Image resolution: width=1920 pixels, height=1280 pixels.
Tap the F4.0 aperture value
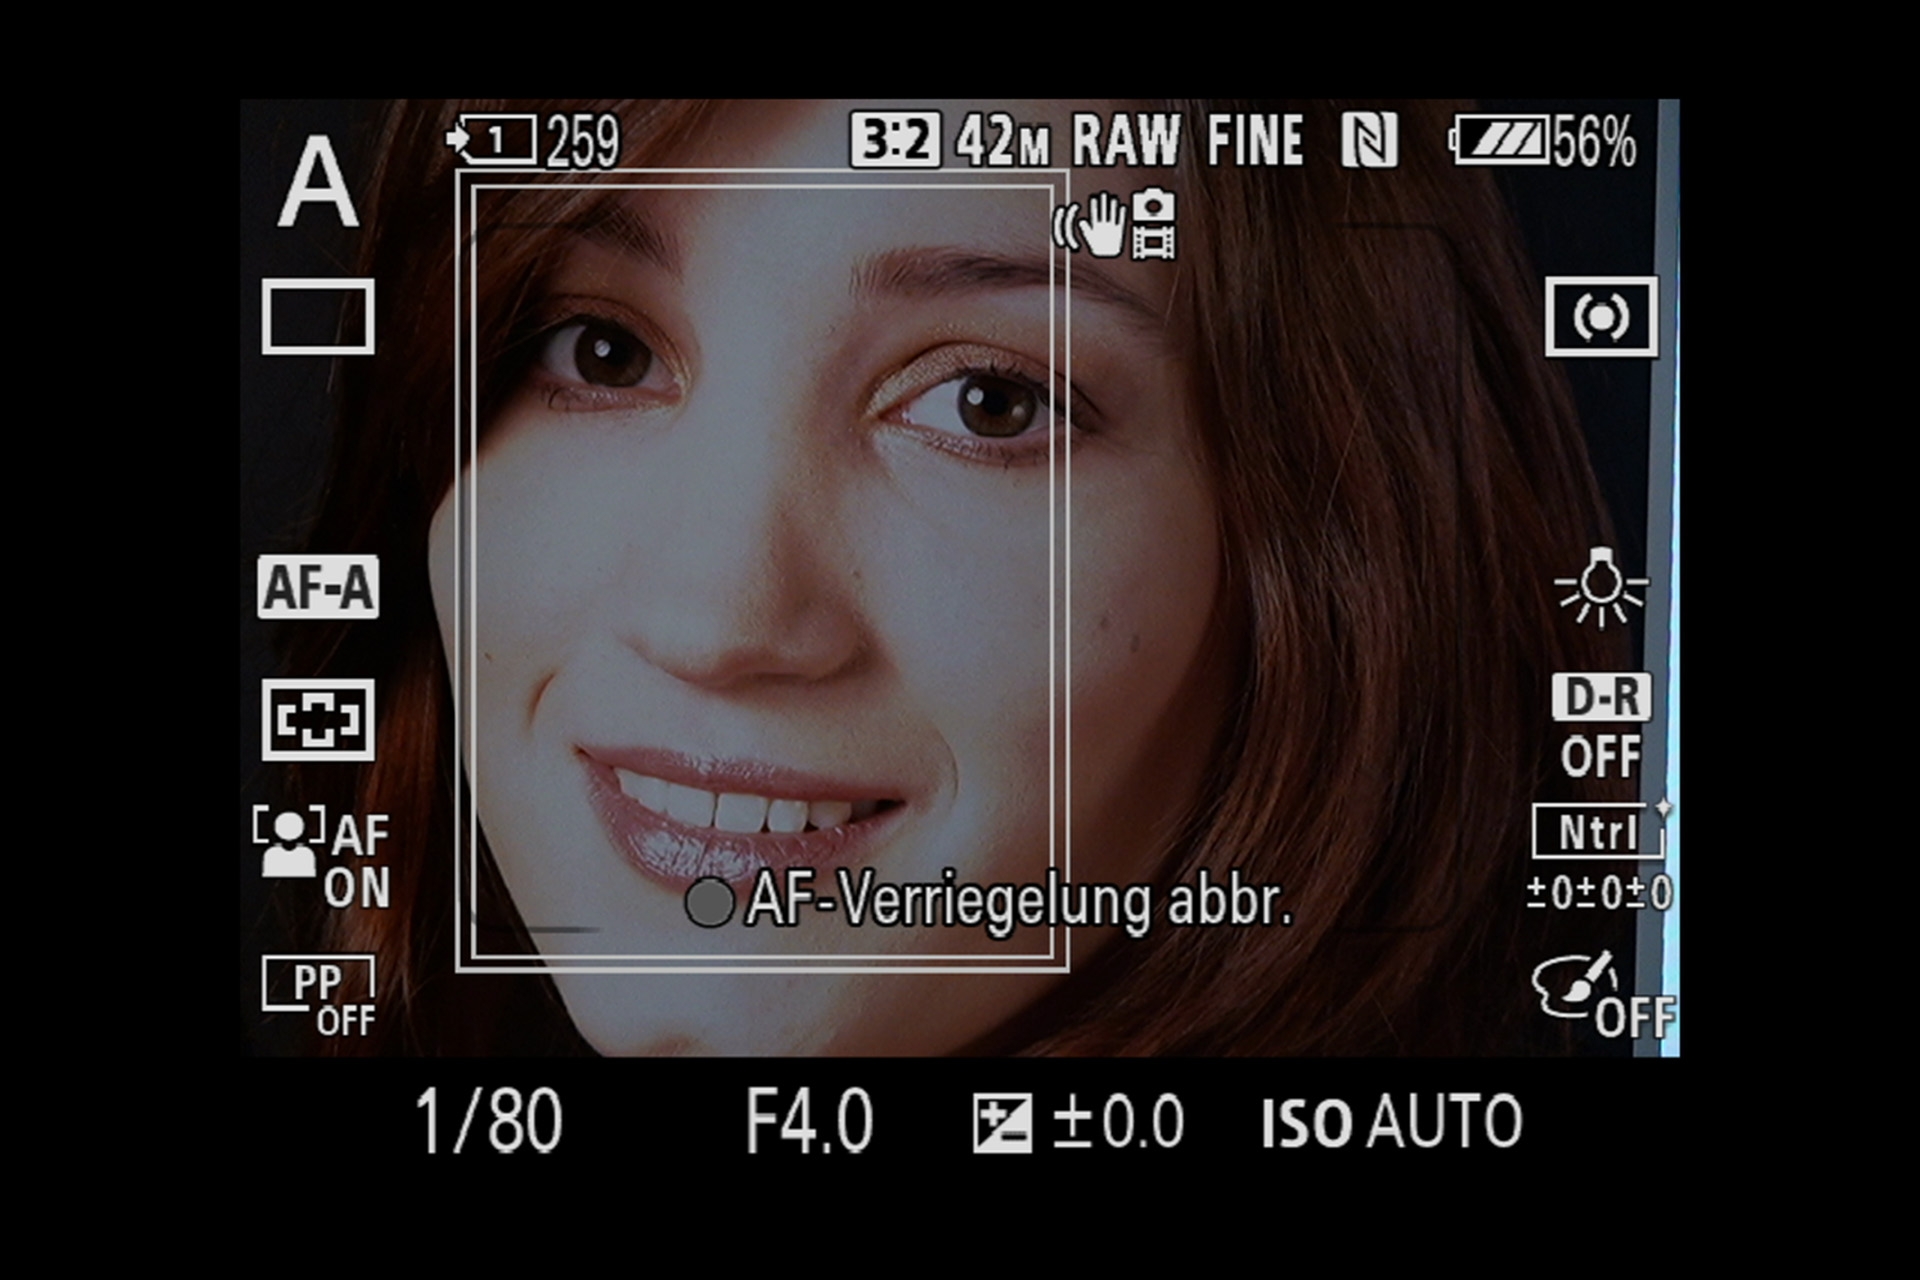tap(809, 1121)
